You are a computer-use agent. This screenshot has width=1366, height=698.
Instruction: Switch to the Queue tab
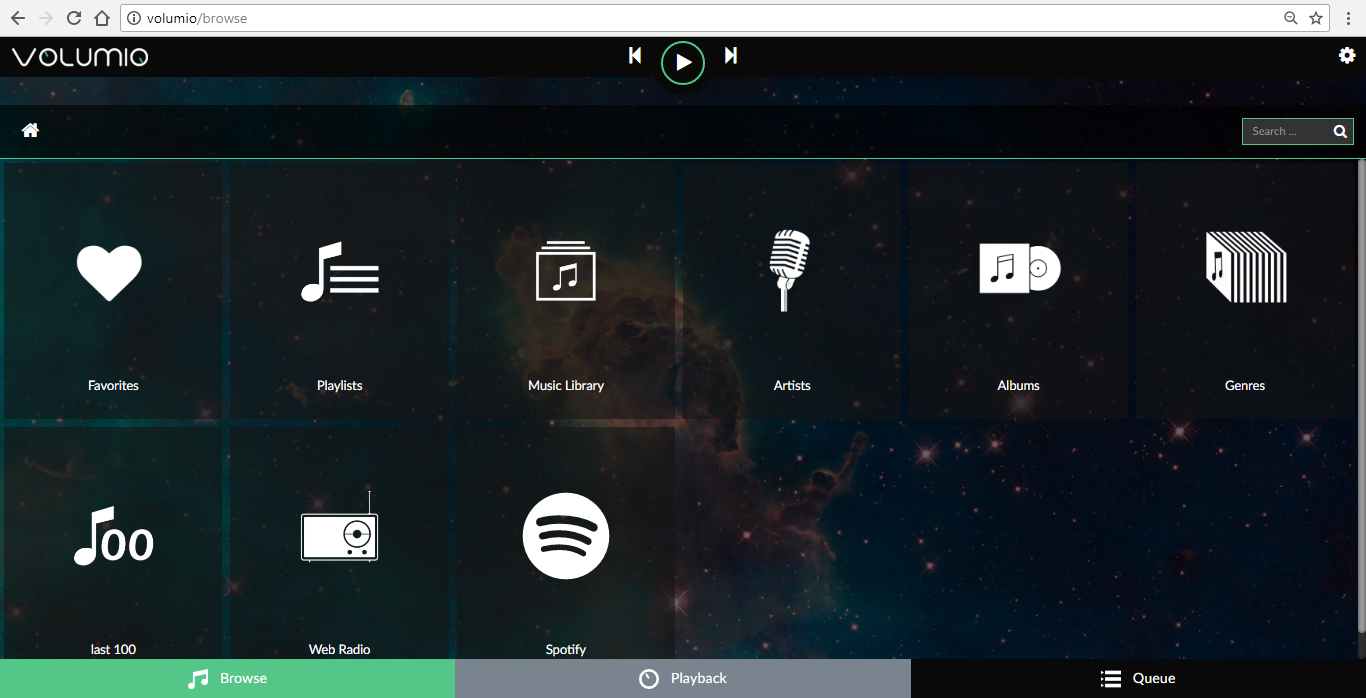(x=1138, y=679)
